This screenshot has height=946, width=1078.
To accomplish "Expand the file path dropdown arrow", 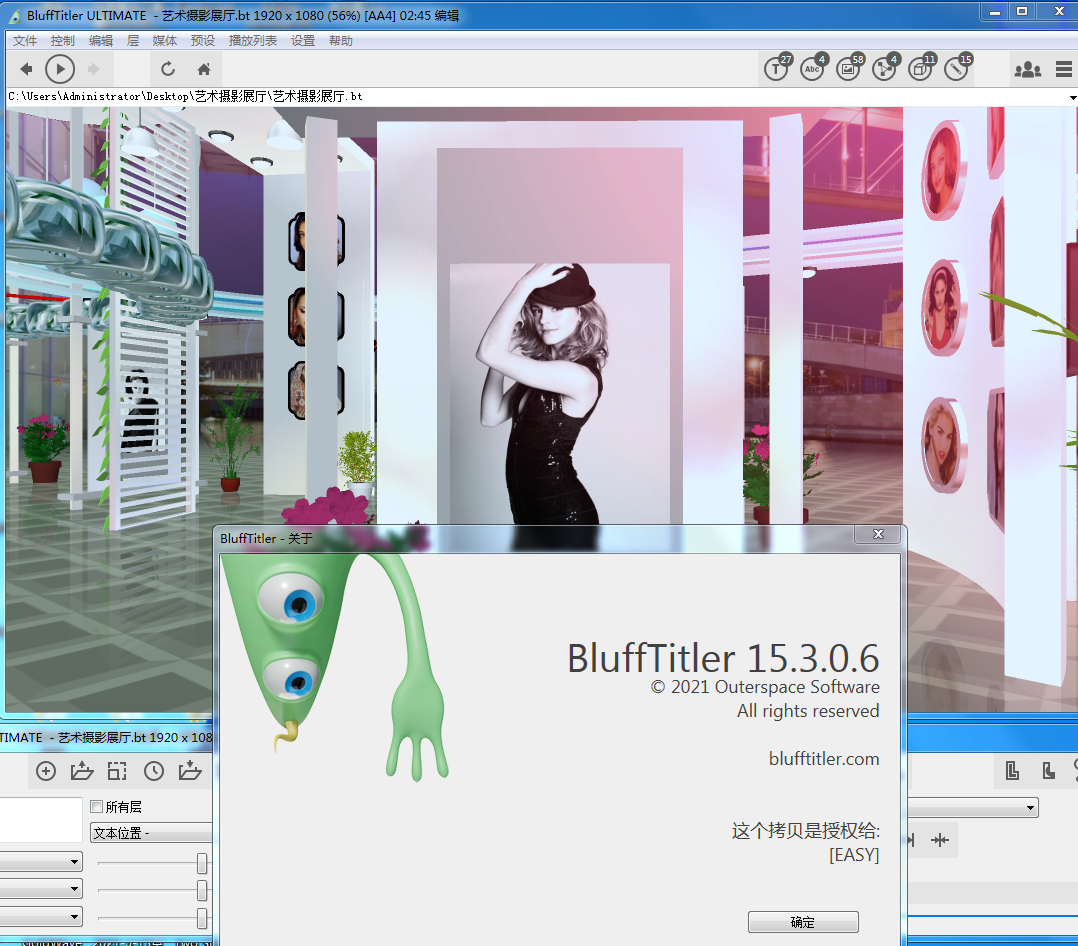I will [1072, 97].
